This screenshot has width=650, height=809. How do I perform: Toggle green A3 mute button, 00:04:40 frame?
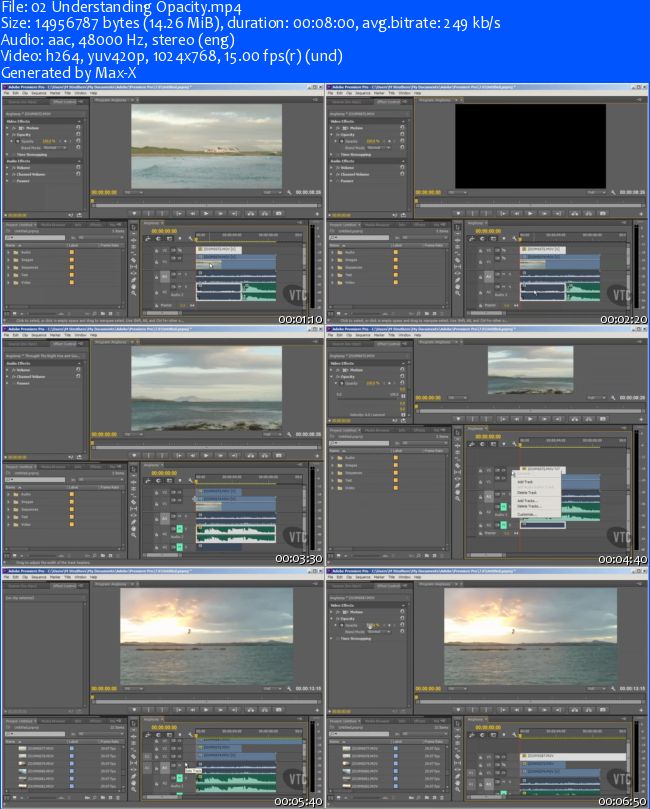(x=503, y=525)
